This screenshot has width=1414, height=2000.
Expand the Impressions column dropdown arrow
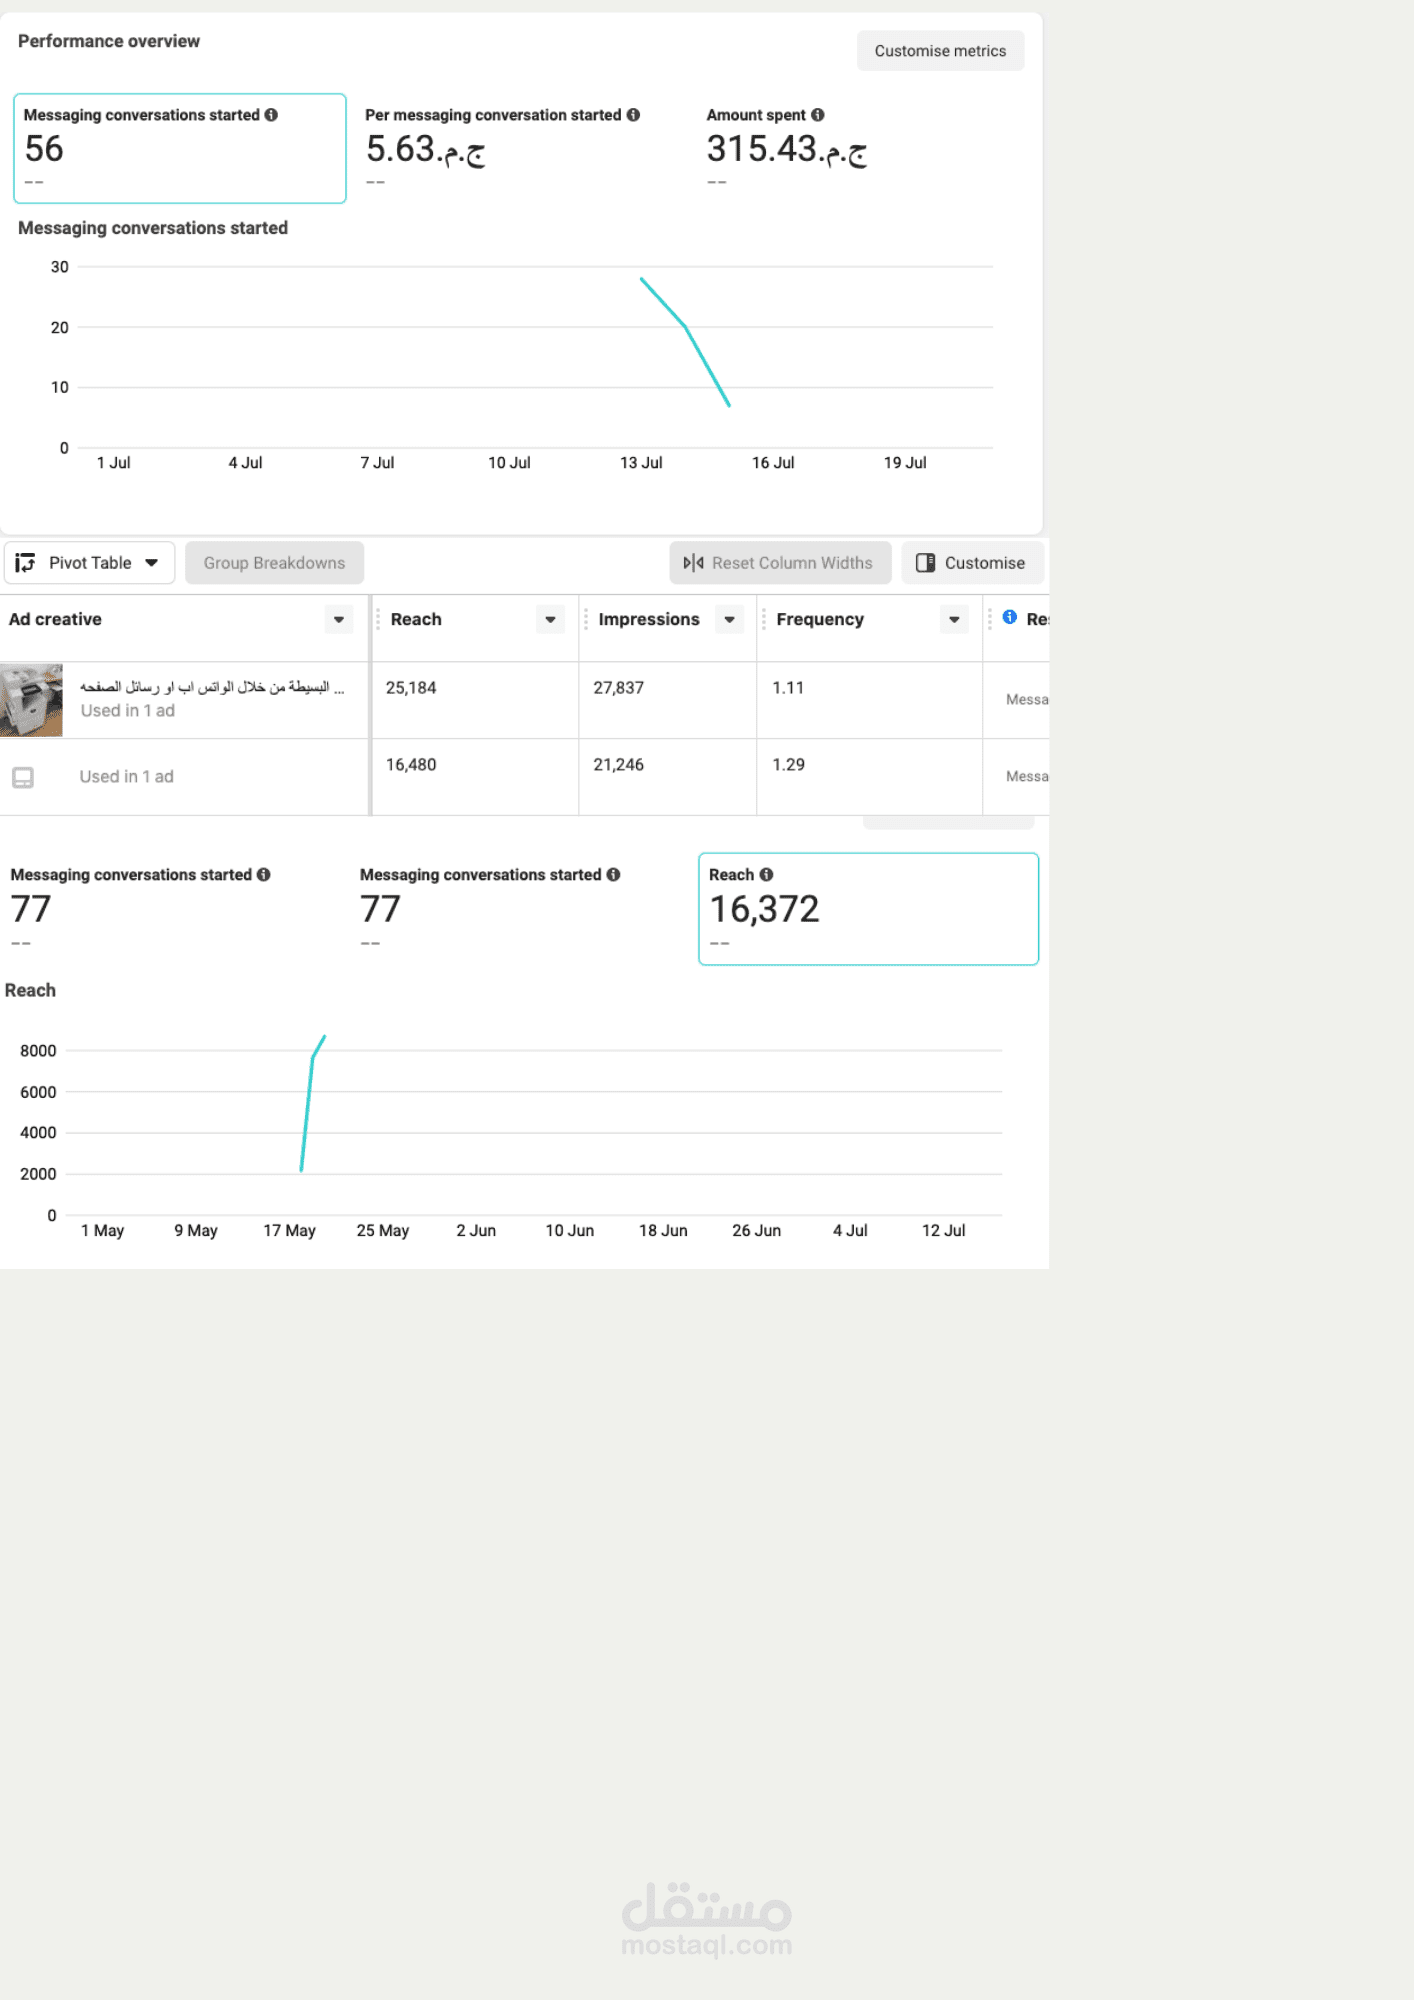730,620
